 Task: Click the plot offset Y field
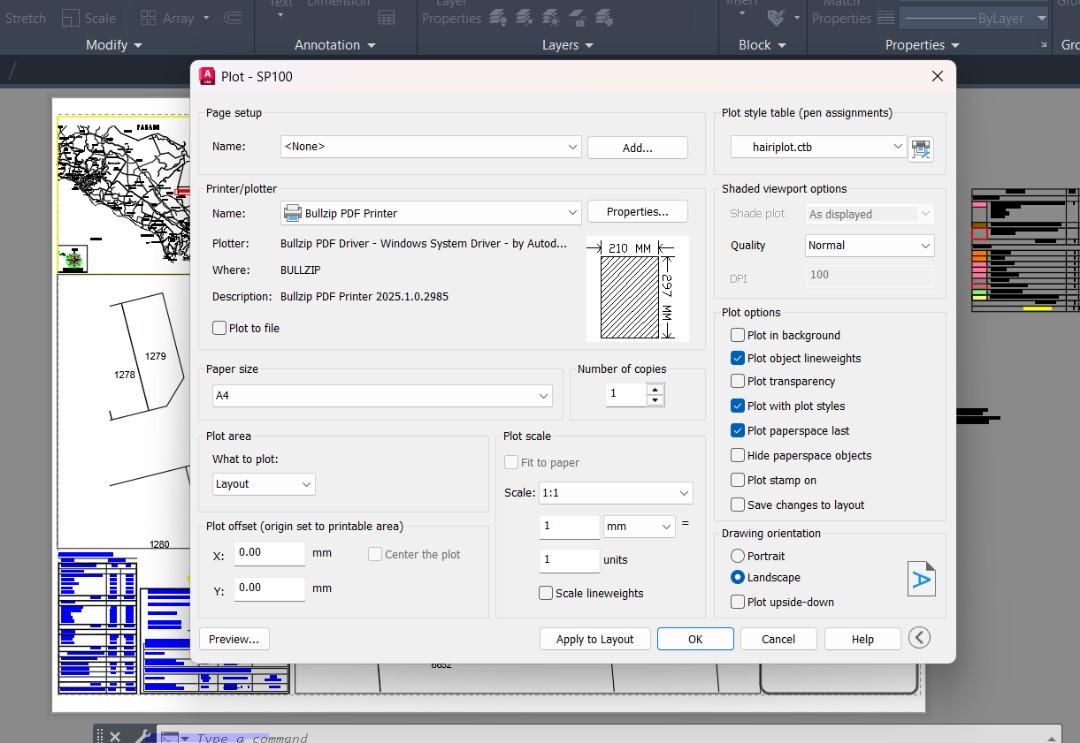tap(269, 588)
